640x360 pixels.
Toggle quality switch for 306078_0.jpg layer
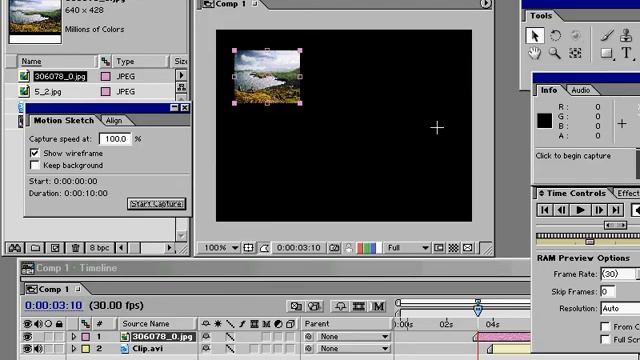coord(230,337)
